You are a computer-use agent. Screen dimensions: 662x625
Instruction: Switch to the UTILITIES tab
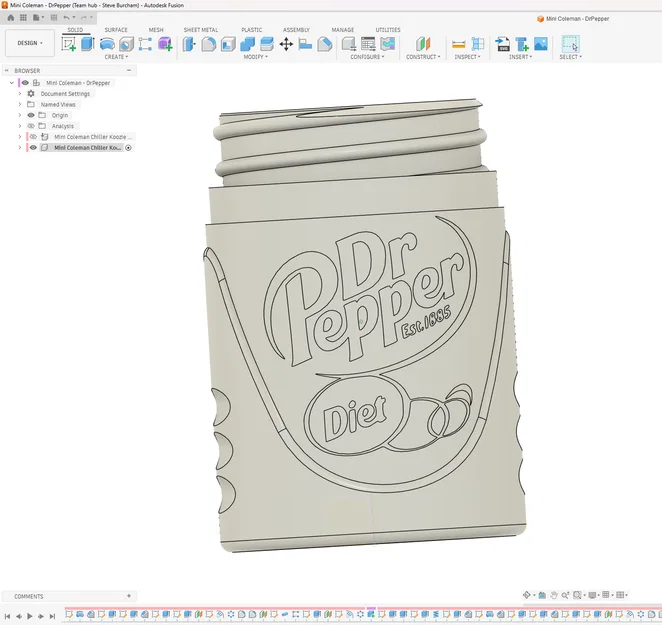388,30
